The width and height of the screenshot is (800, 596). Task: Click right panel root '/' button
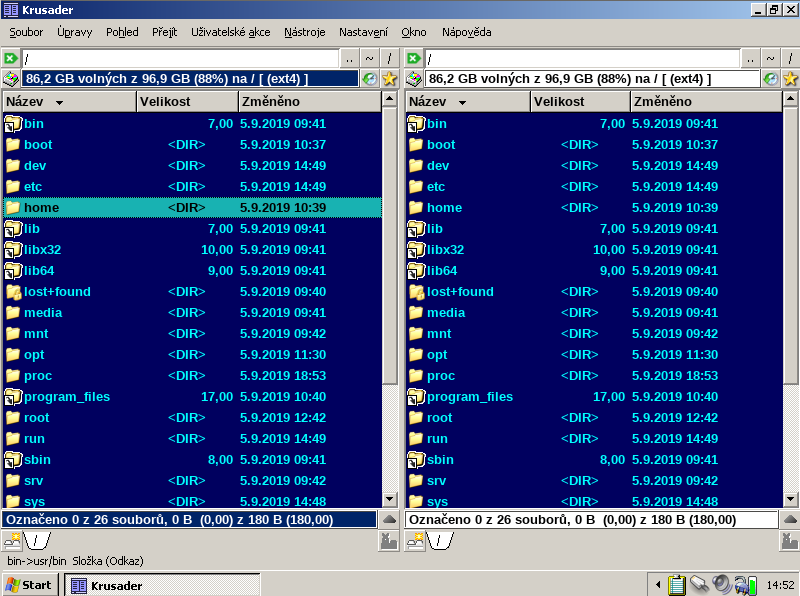coord(790,59)
